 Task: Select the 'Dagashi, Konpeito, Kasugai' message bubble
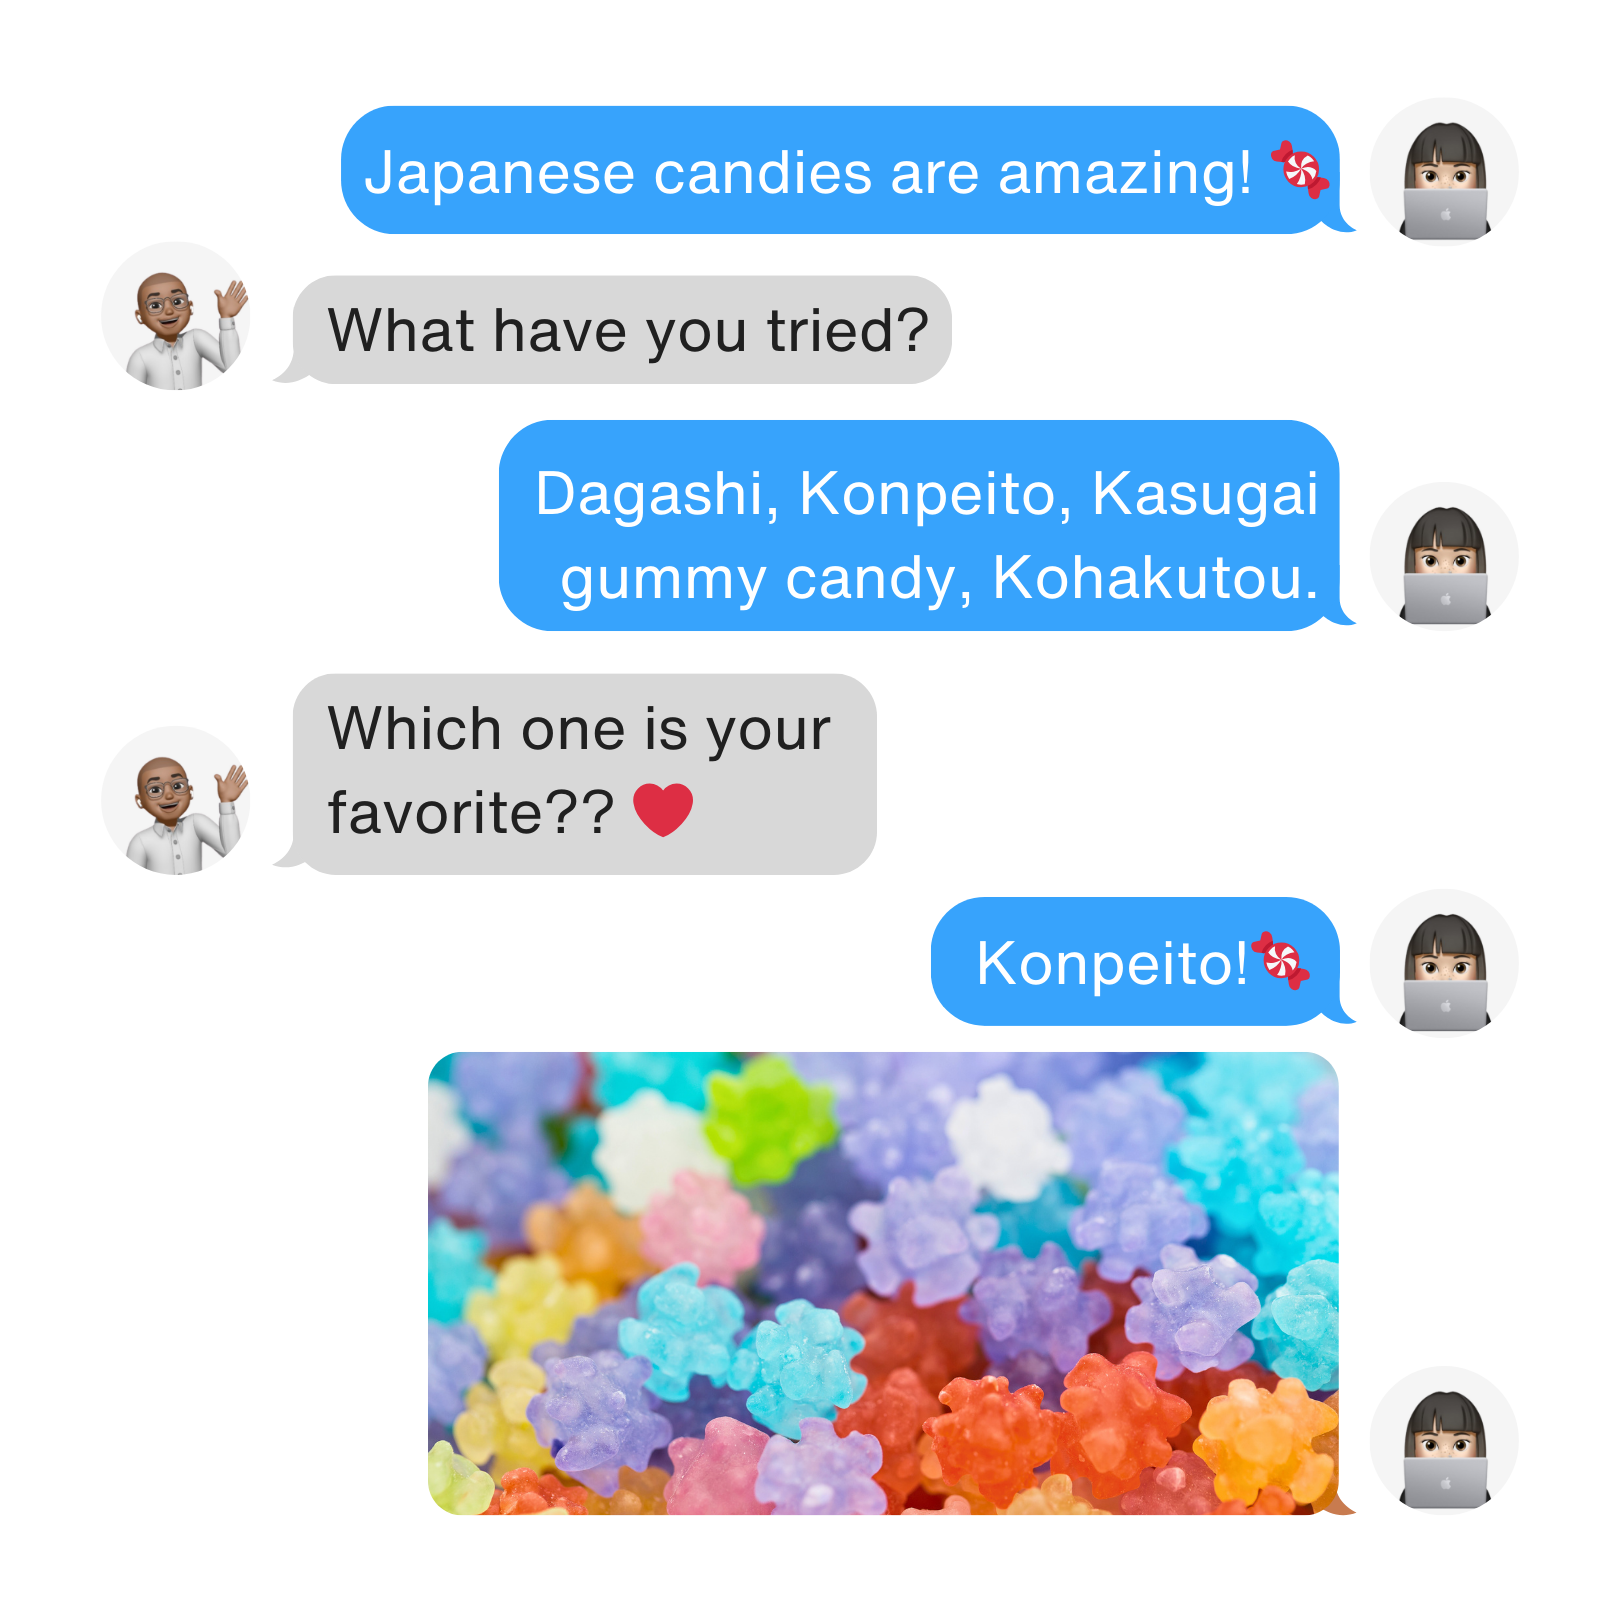click(925, 525)
